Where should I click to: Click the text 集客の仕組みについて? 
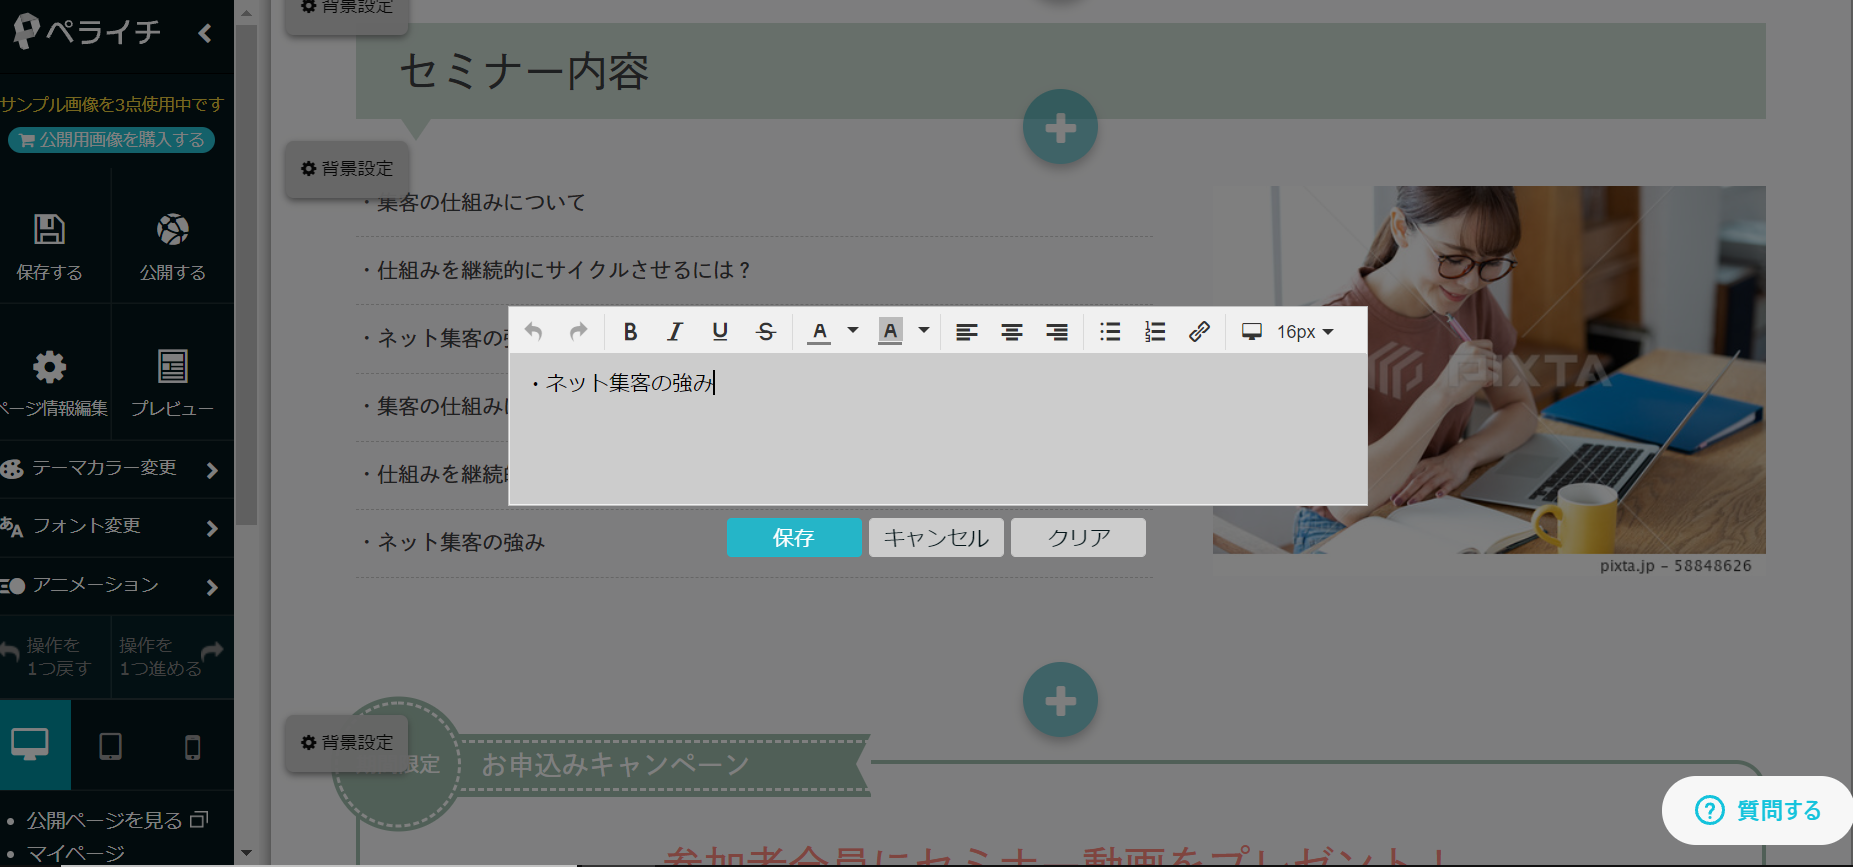pos(481,203)
